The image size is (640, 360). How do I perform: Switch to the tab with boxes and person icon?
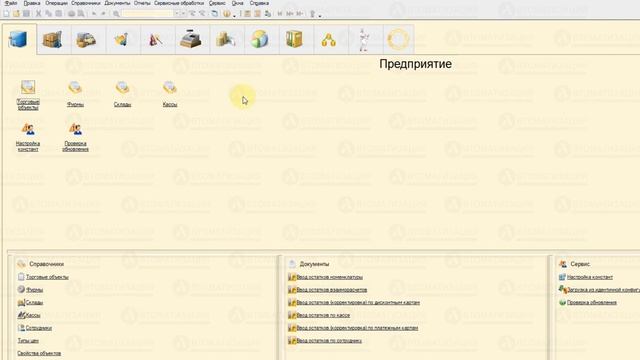(x=226, y=40)
